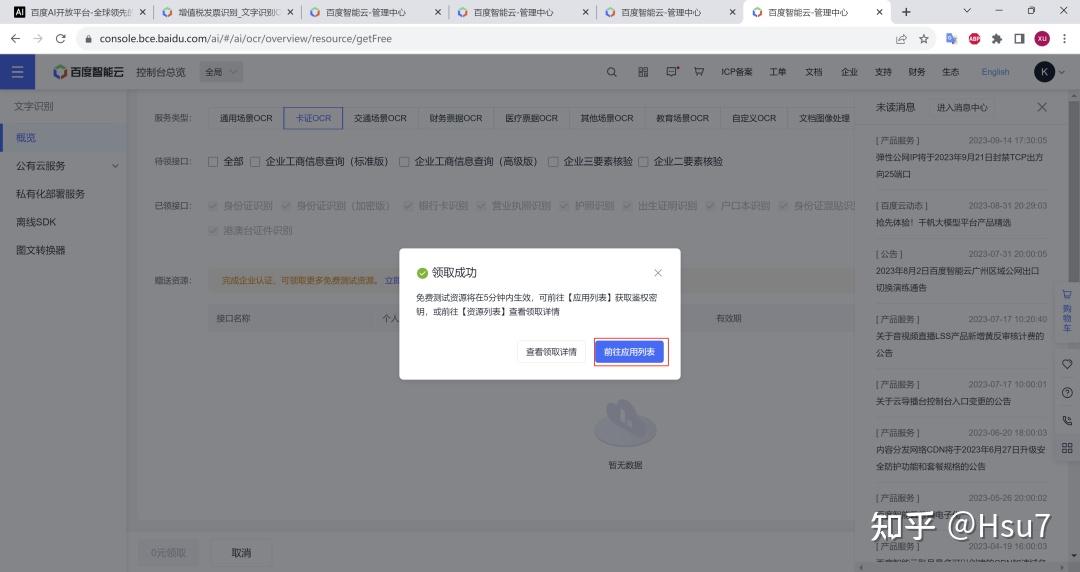The image size is (1080, 572).
Task: Open the hamburger menu in console header
Action: (17, 72)
